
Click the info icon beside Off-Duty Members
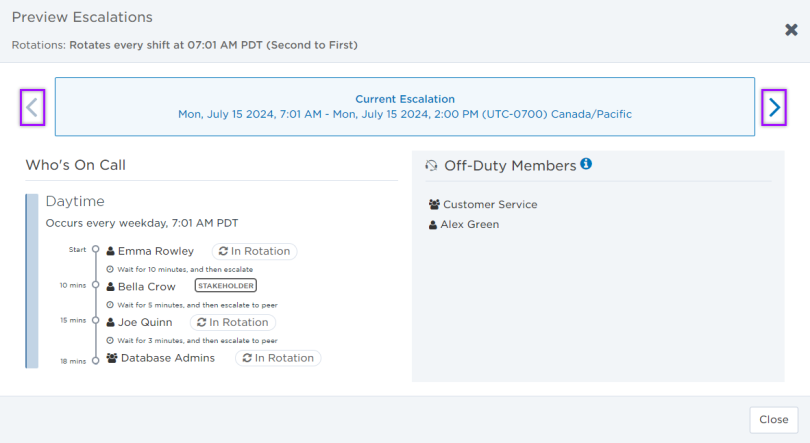click(x=586, y=164)
